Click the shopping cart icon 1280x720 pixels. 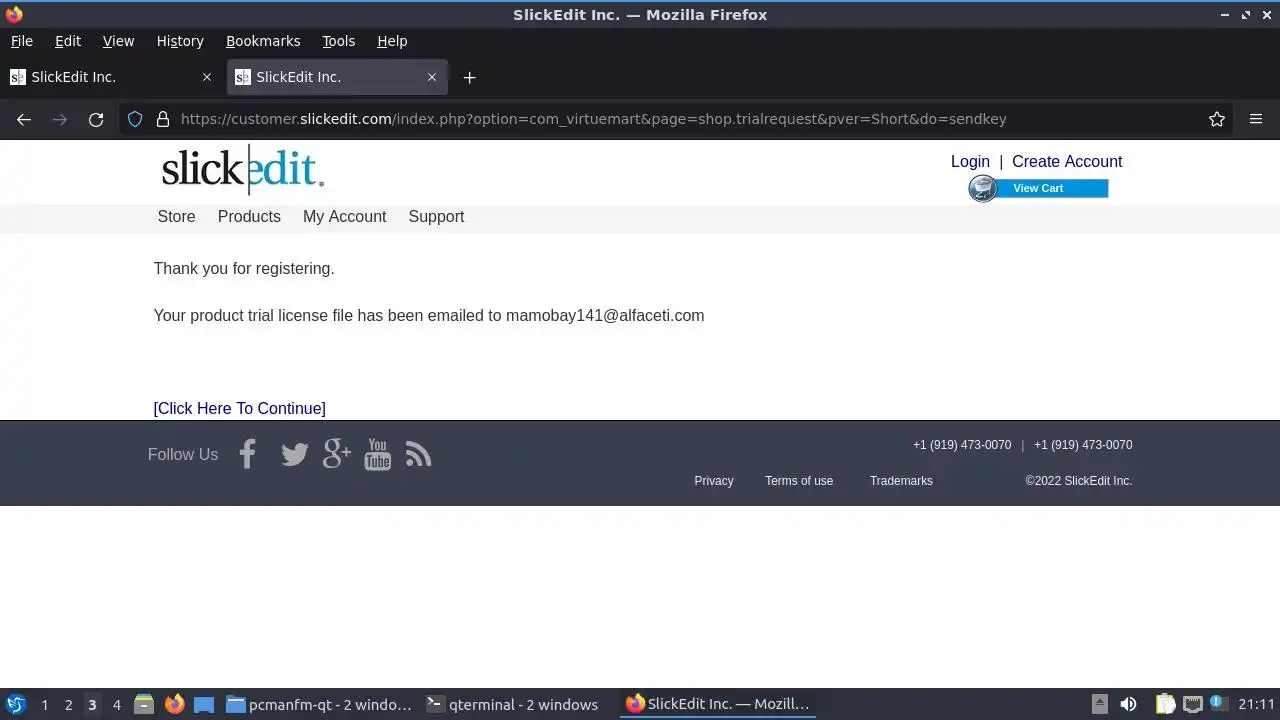point(983,188)
